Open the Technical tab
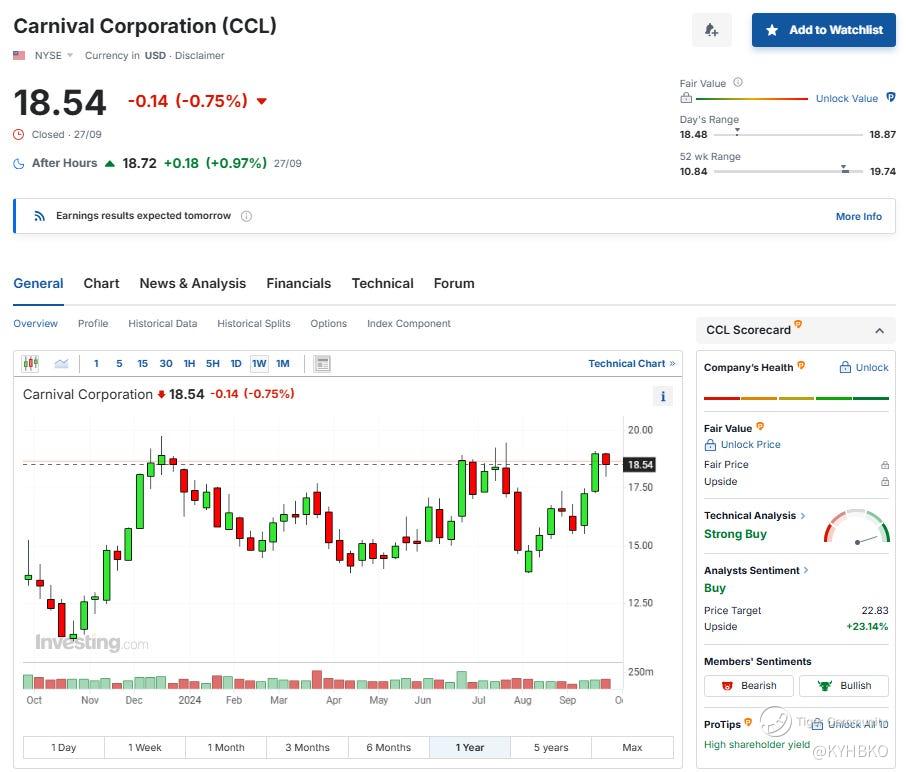The width and height of the screenshot is (906, 772). click(x=383, y=284)
